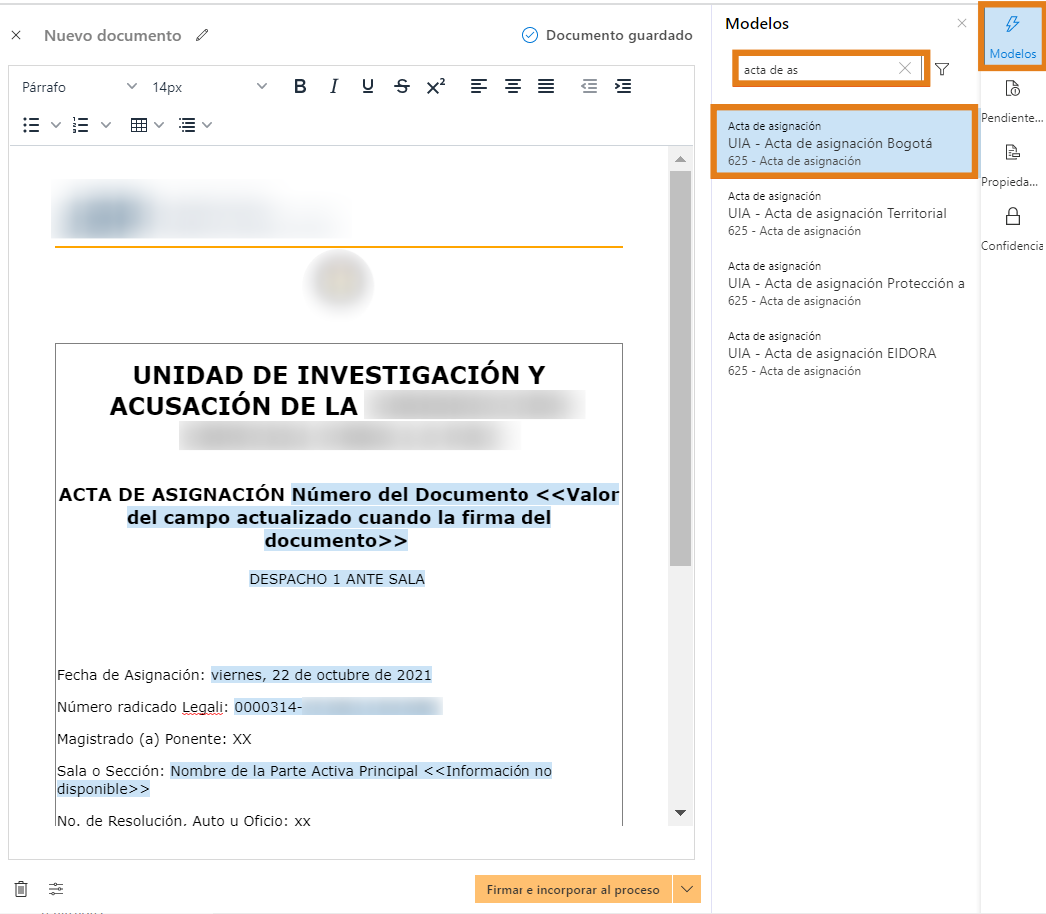Apply superscript formatting
1046x914 pixels.
(x=435, y=86)
